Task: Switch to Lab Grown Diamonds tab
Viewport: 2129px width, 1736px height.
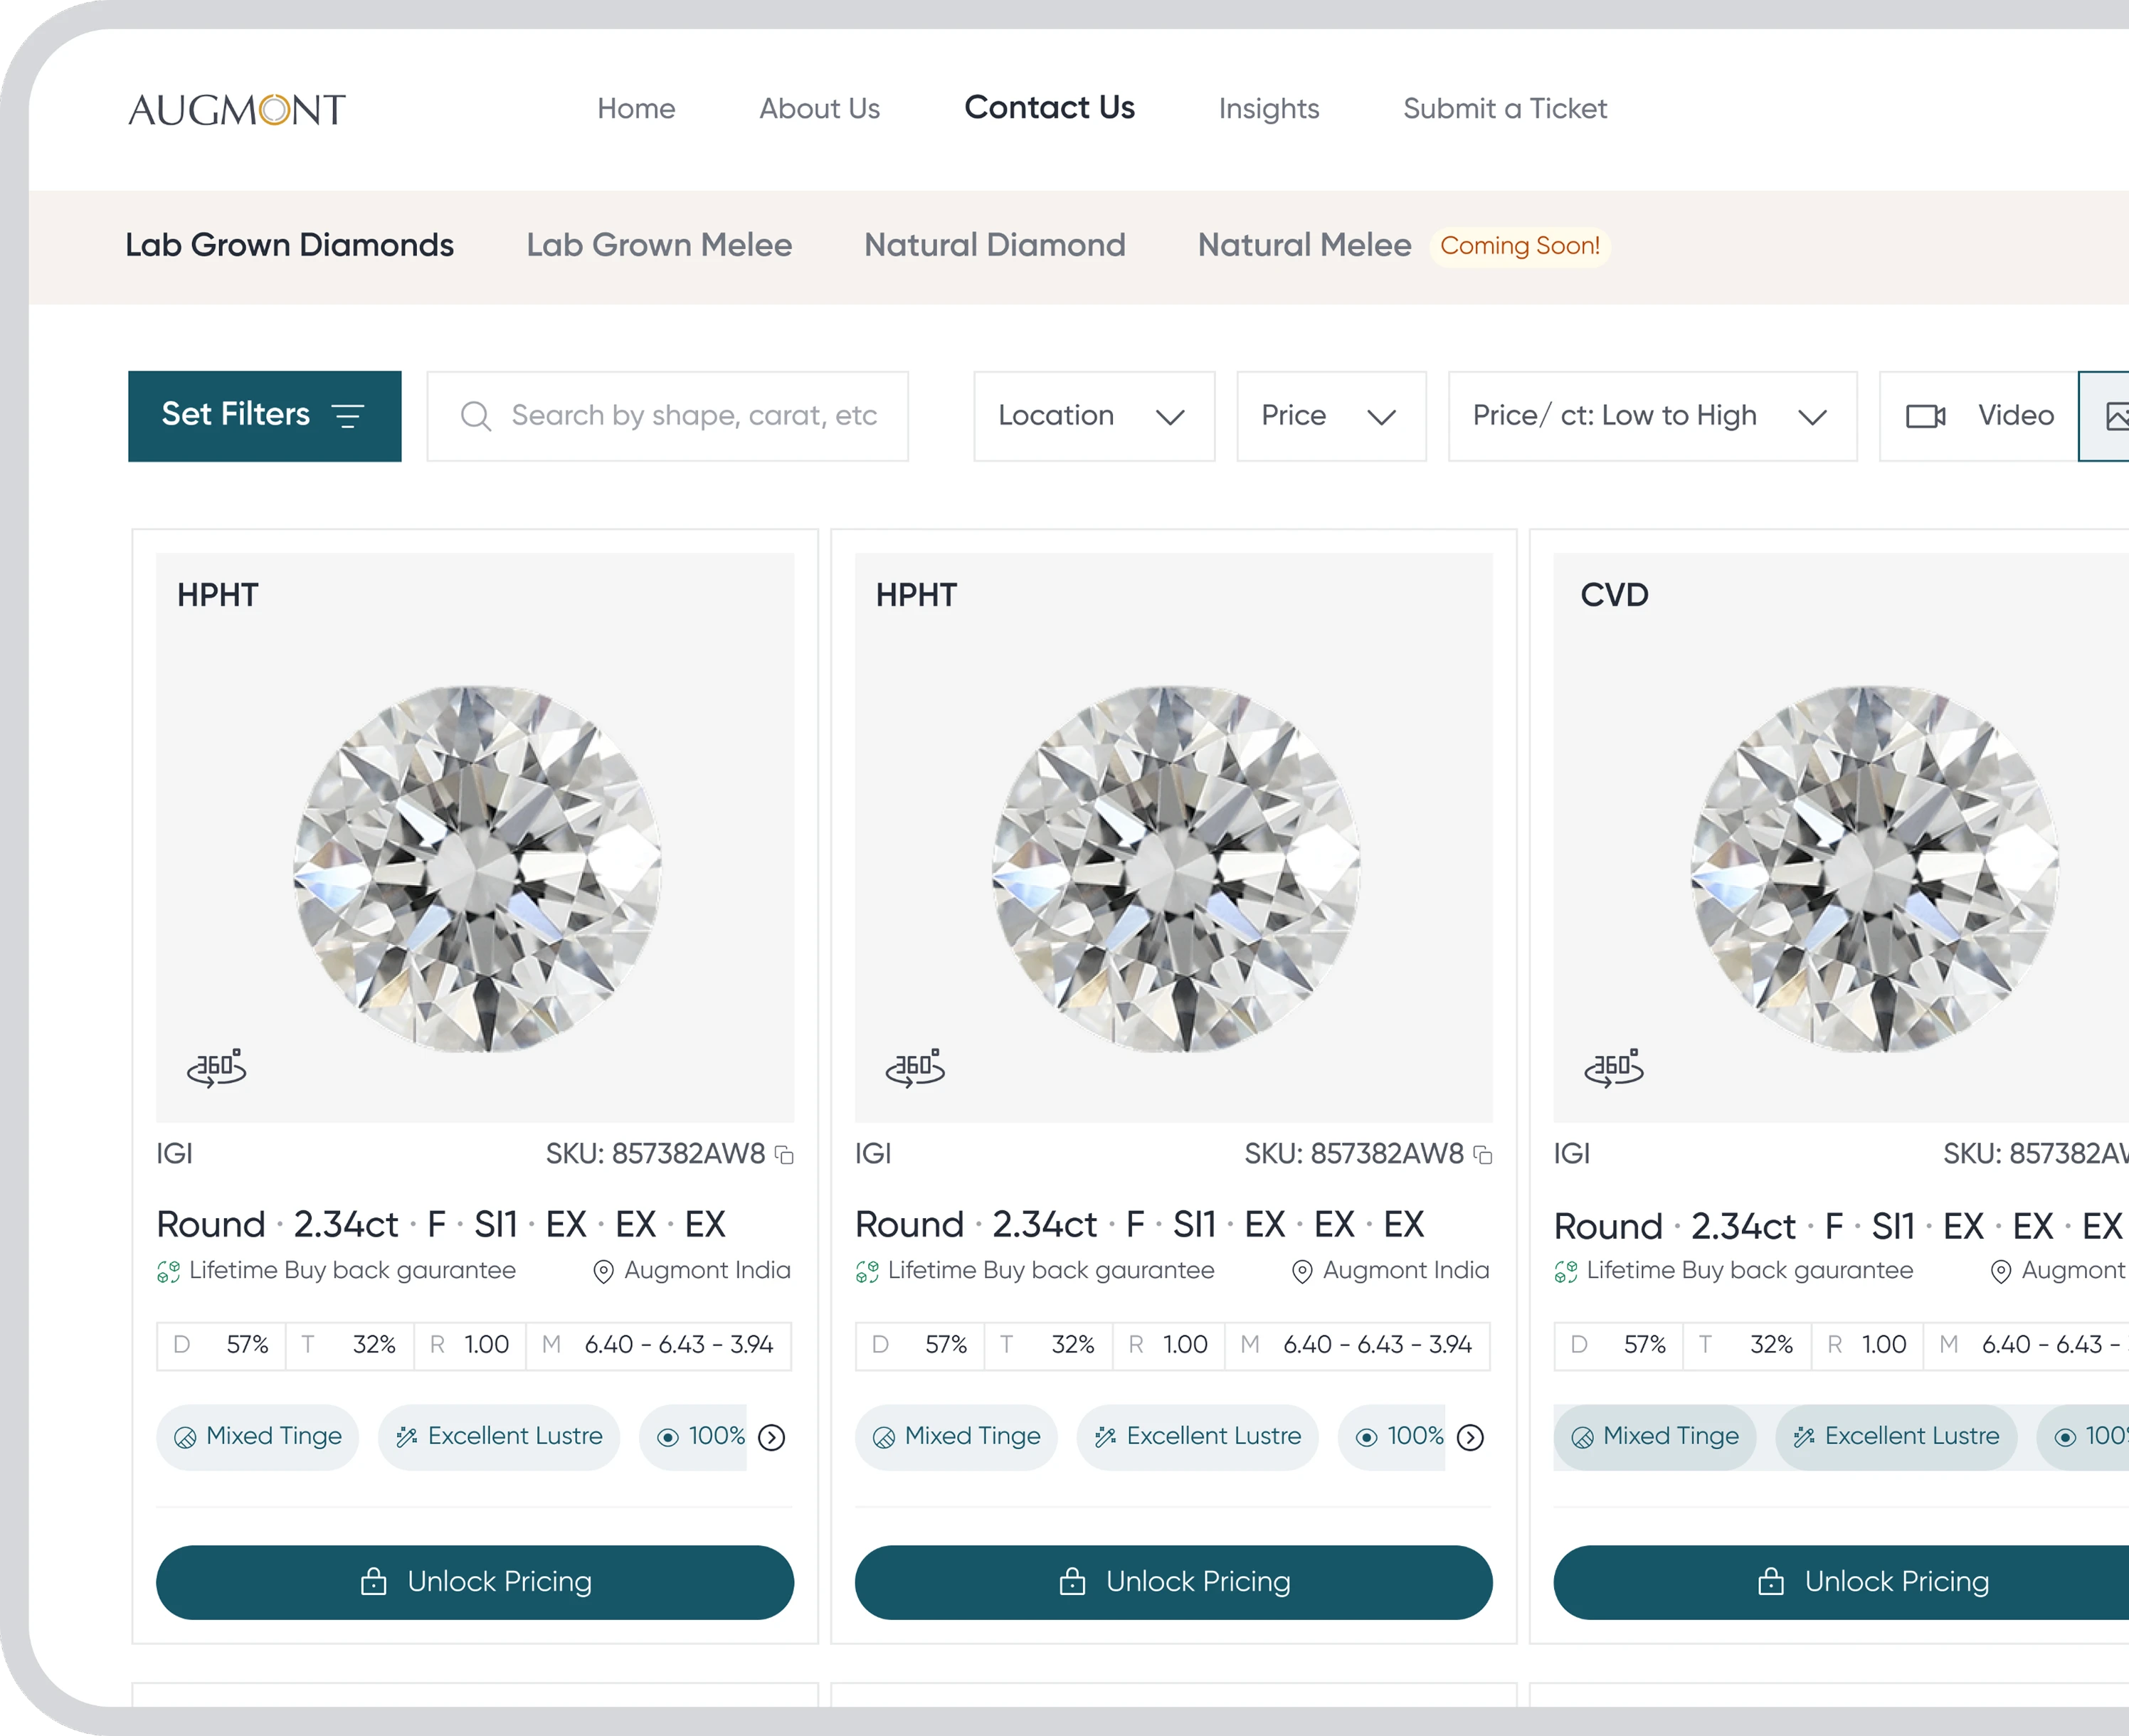Action: click(x=289, y=245)
